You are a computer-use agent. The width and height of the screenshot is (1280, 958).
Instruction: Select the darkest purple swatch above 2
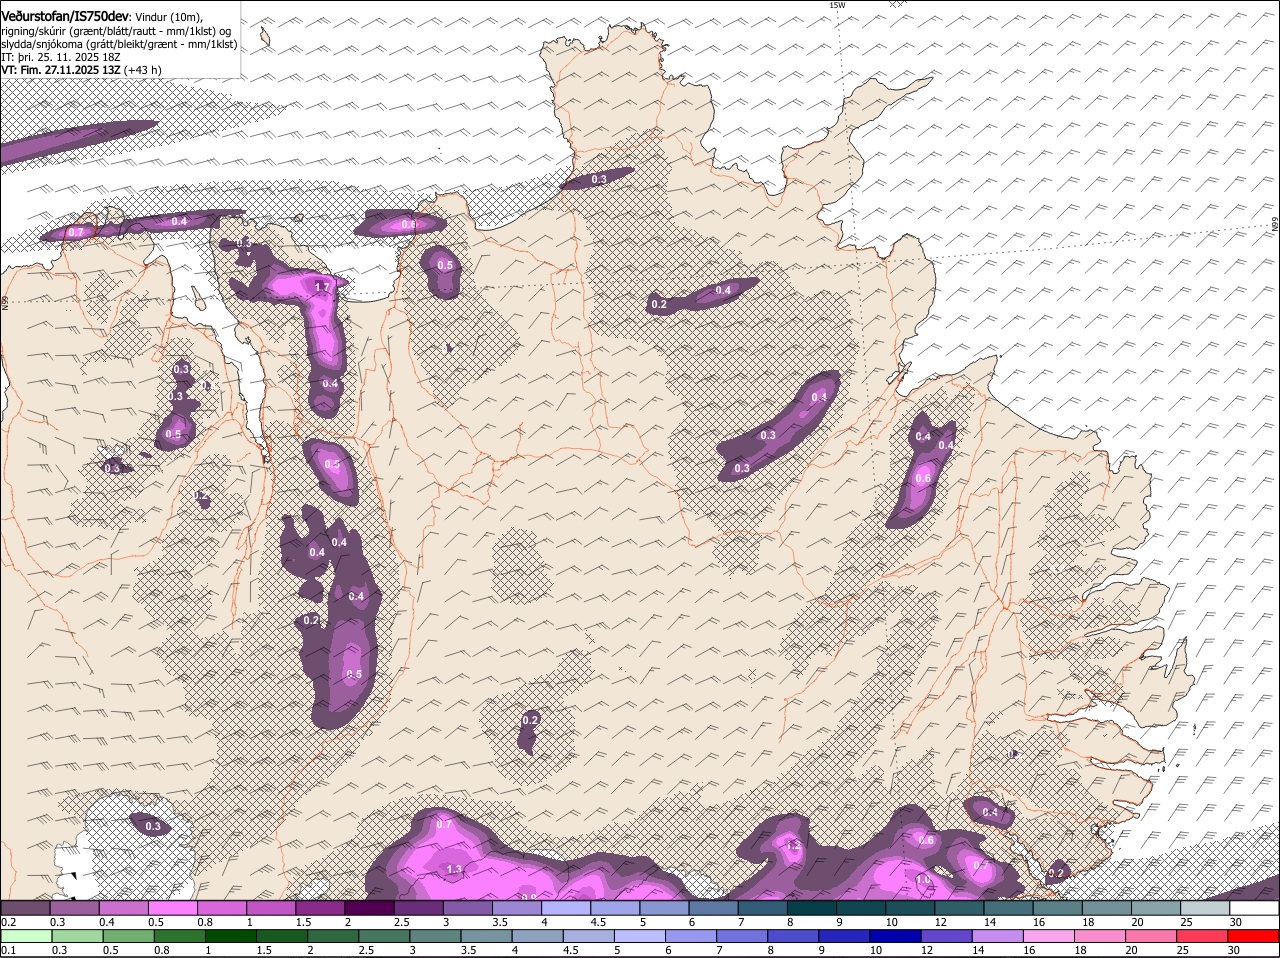(369, 908)
